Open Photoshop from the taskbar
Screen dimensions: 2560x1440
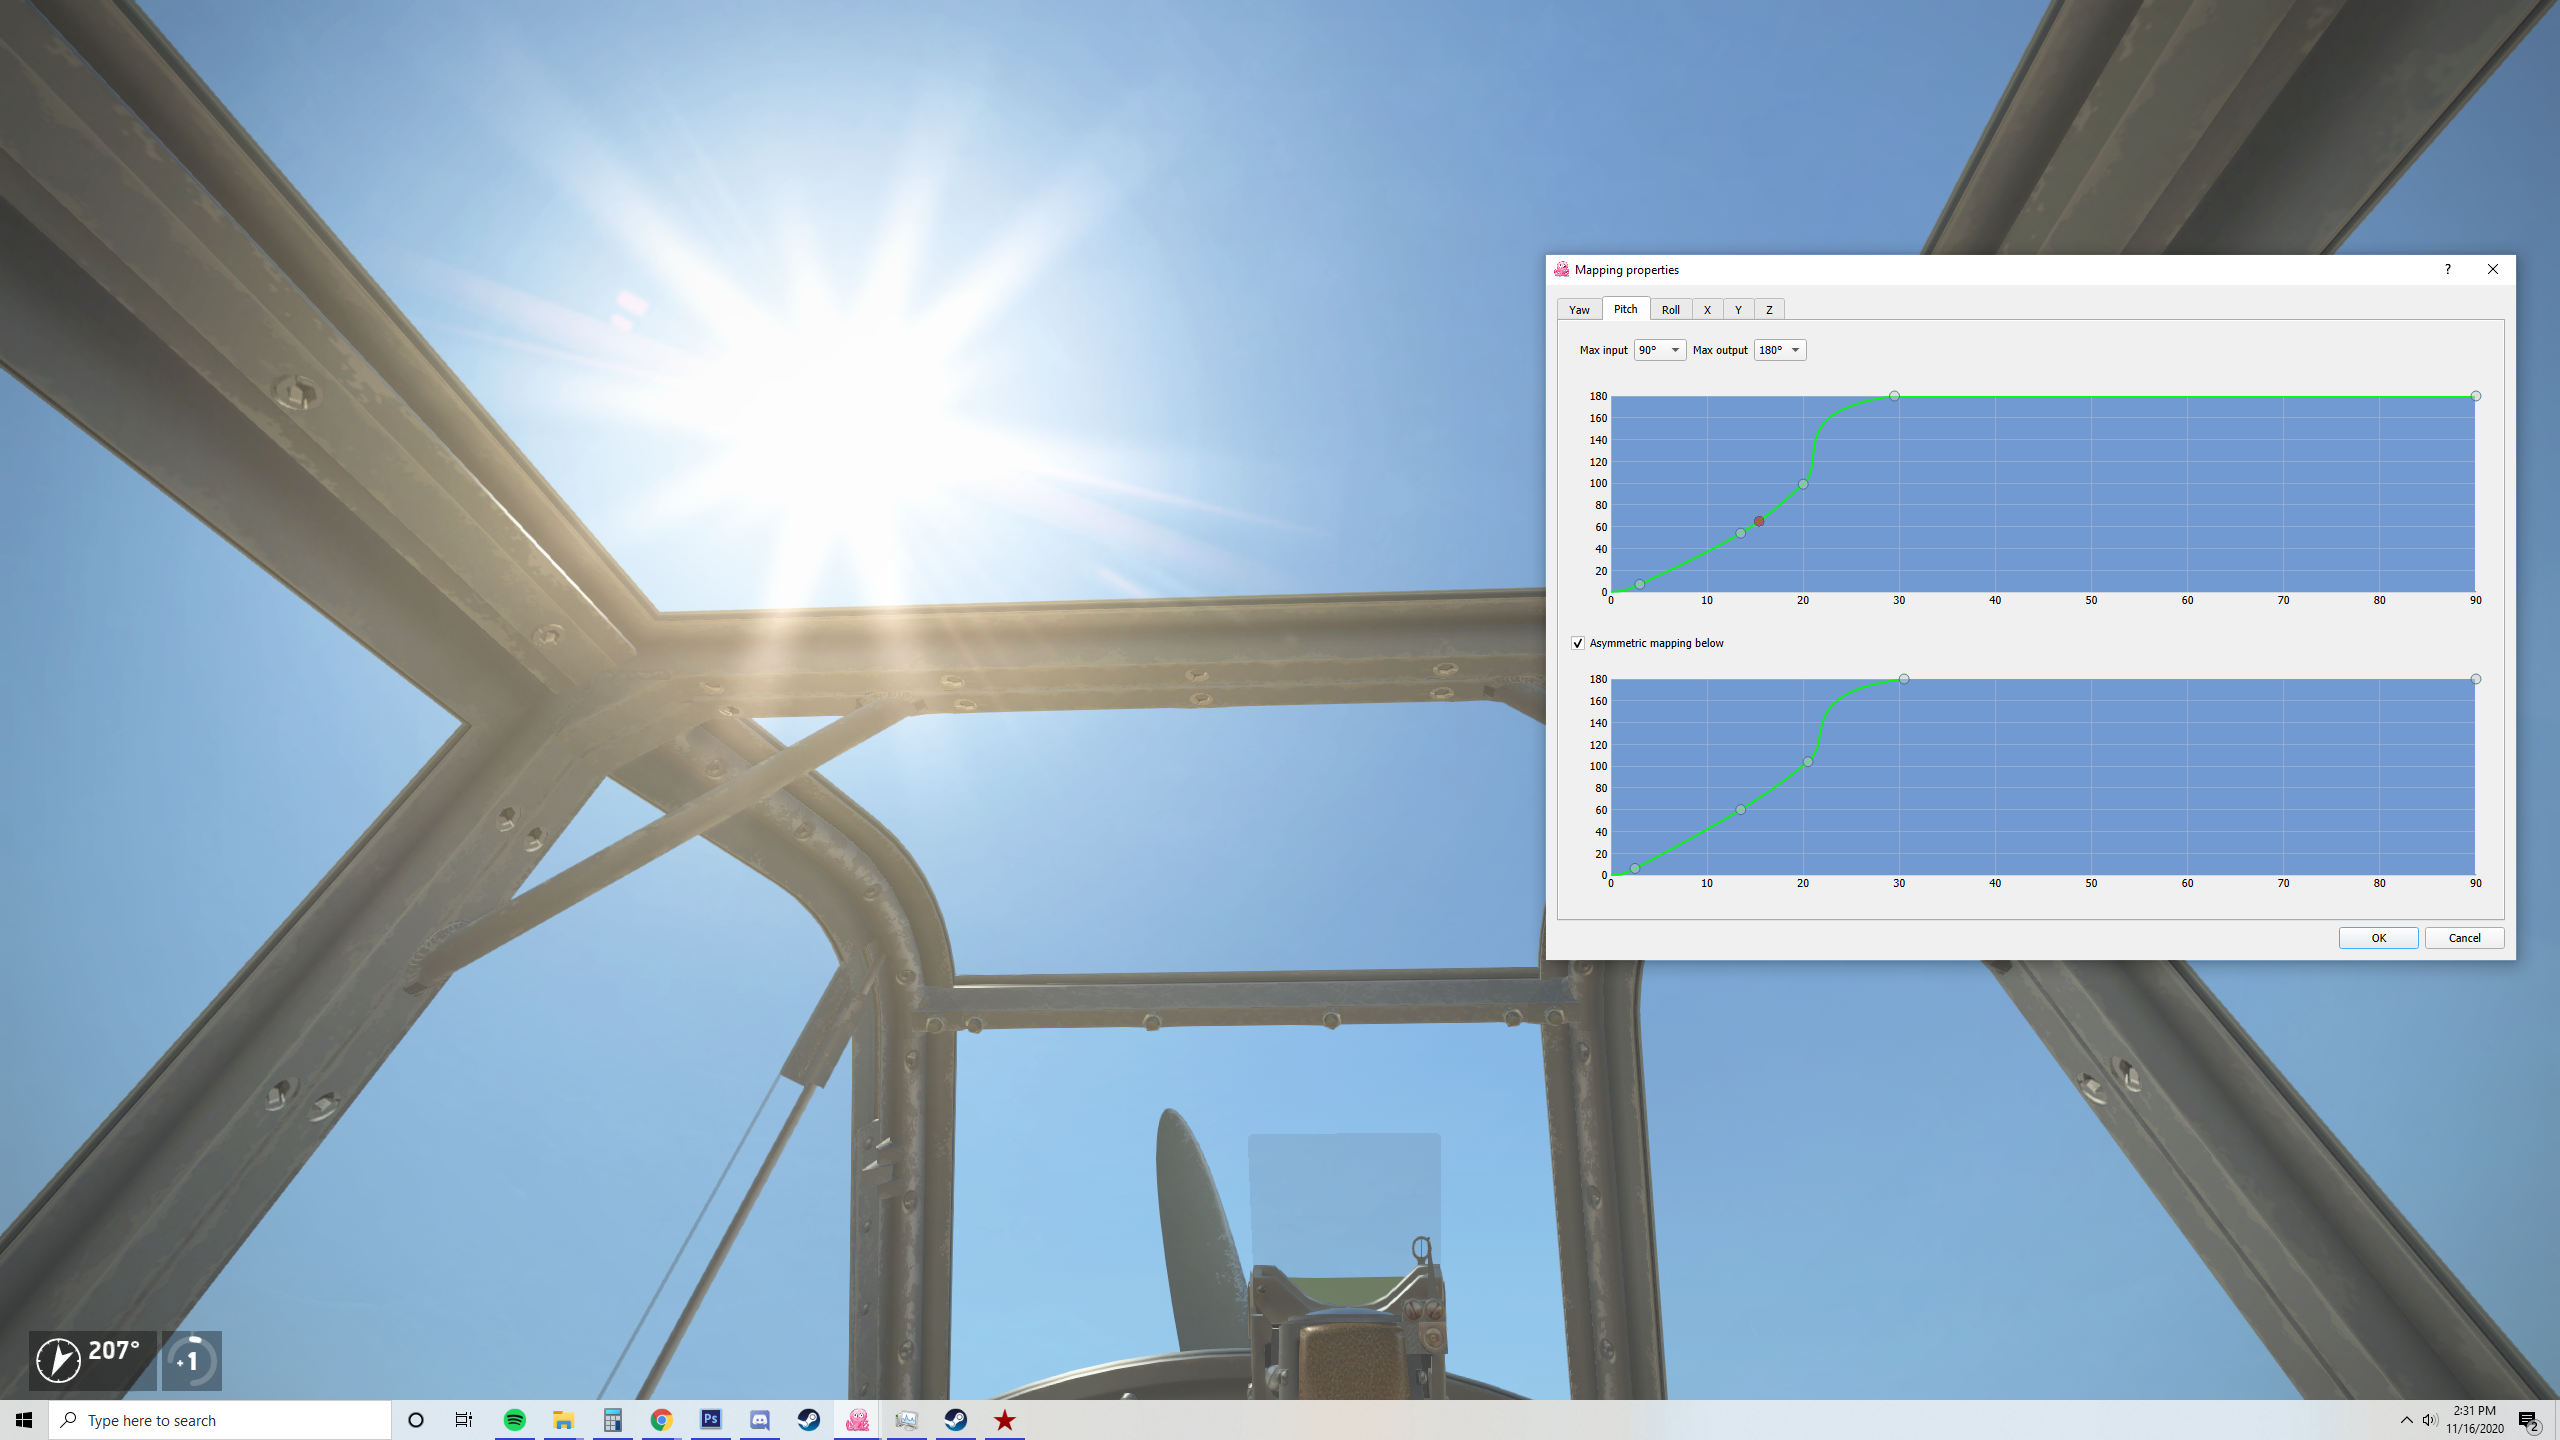(711, 1420)
